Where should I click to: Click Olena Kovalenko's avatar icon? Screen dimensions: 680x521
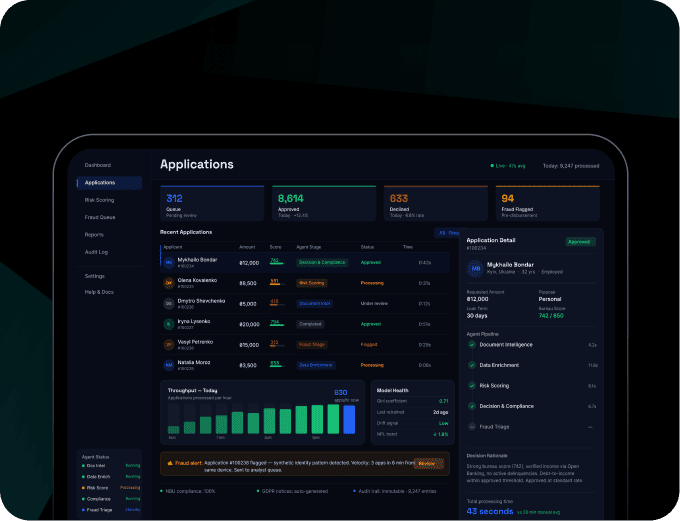click(x=169, y=283)
